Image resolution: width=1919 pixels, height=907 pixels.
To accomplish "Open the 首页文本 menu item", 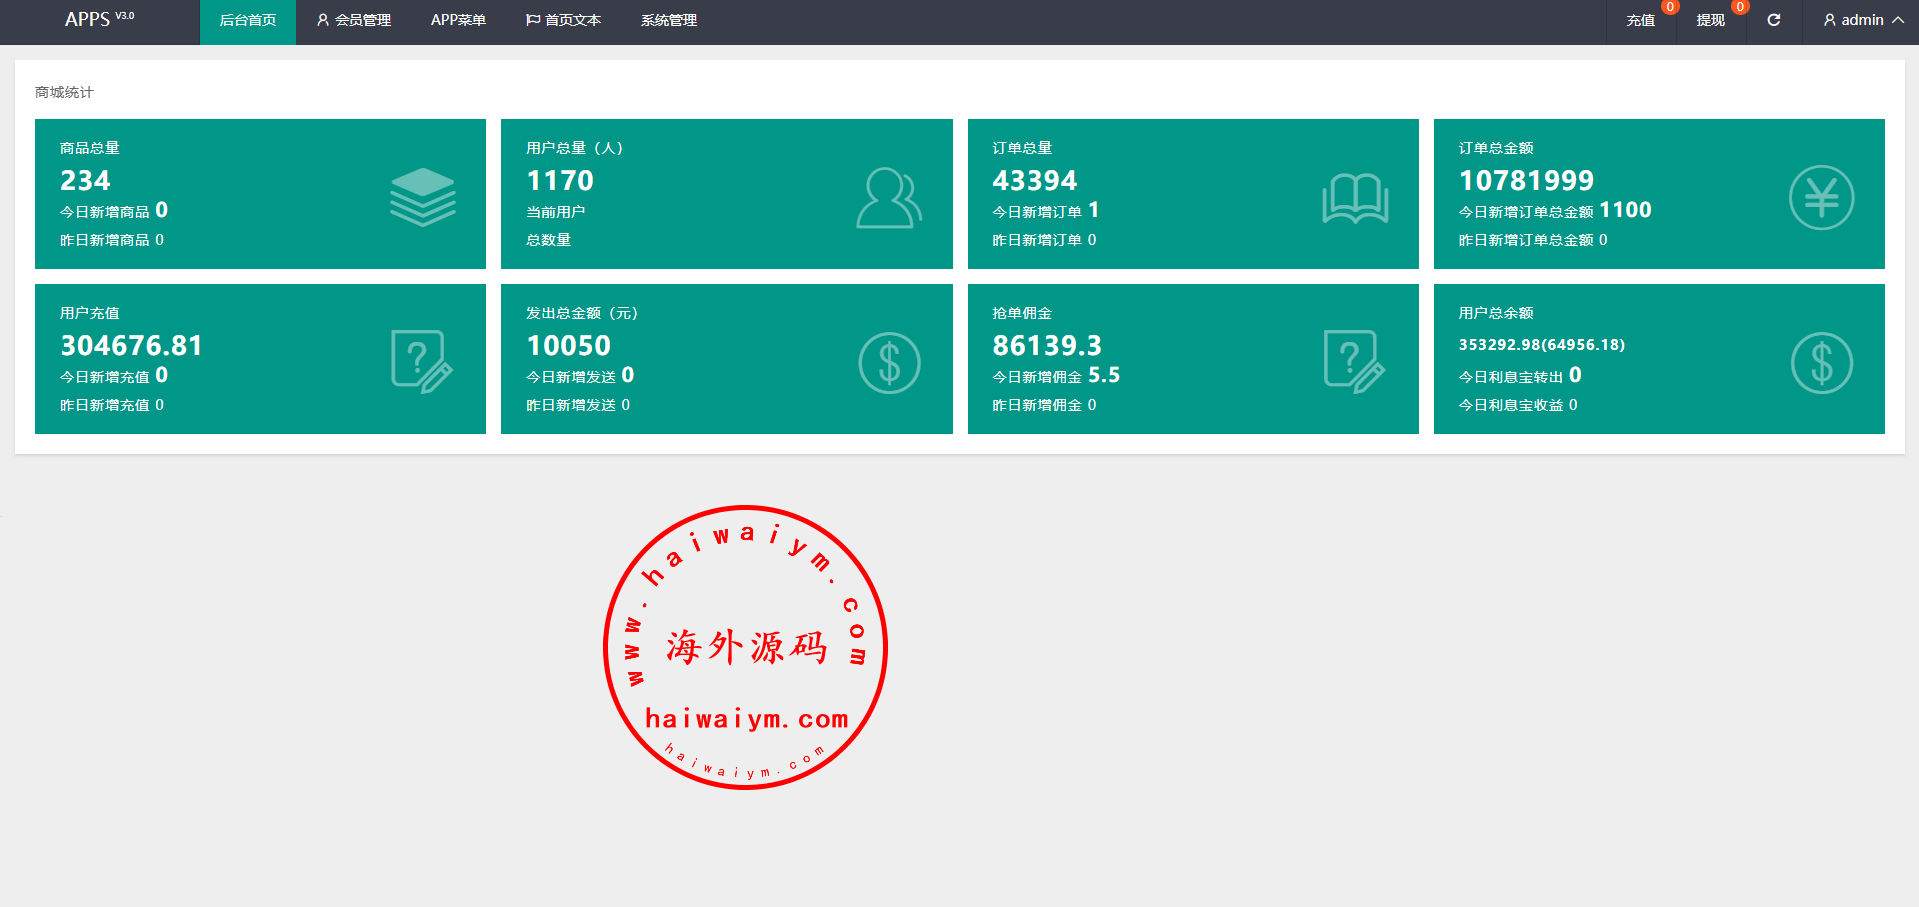I will click(563, 20).
